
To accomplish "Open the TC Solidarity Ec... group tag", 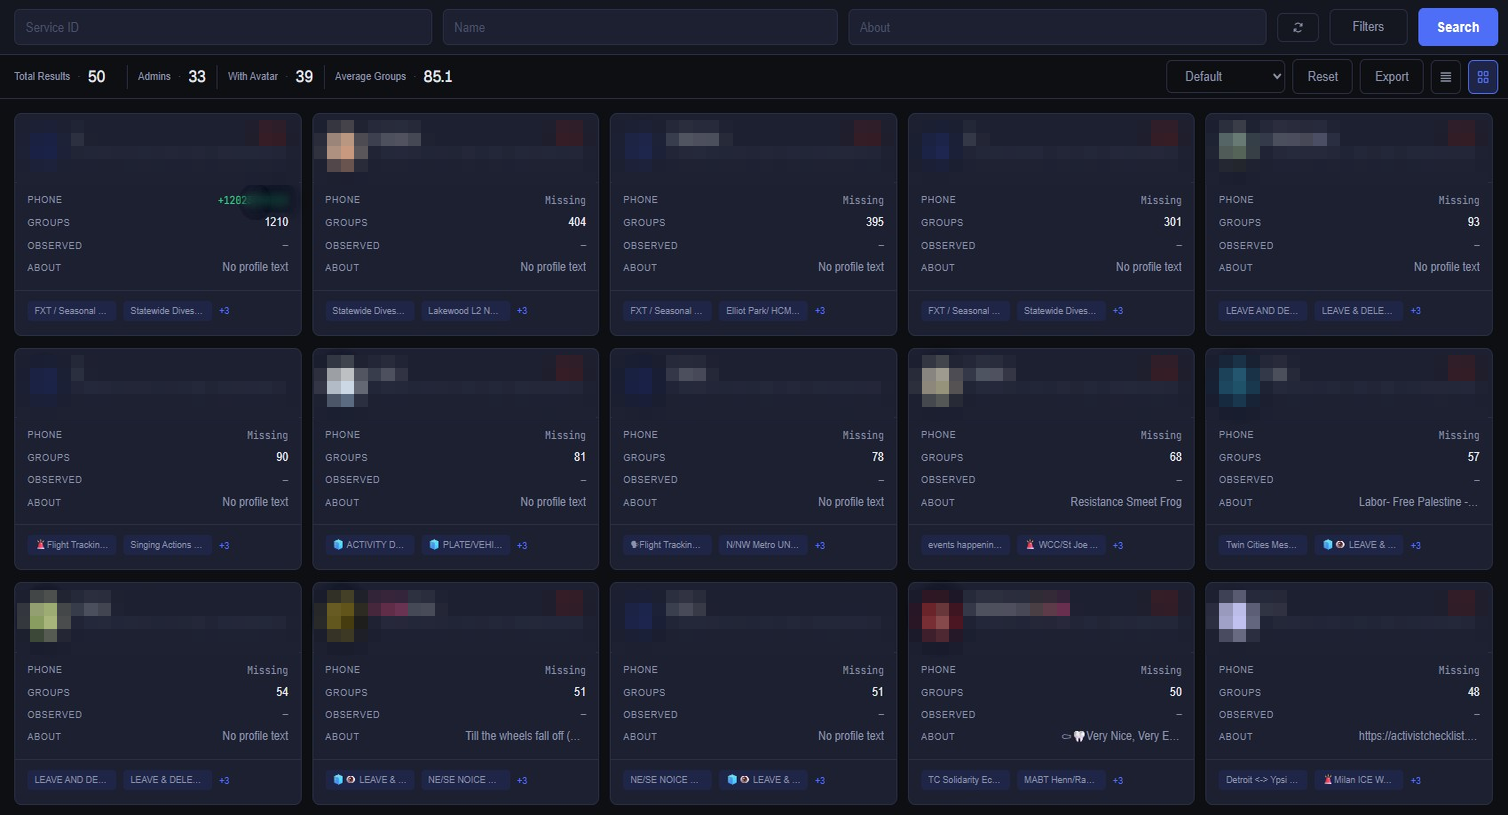I will [x=964, y=780].
